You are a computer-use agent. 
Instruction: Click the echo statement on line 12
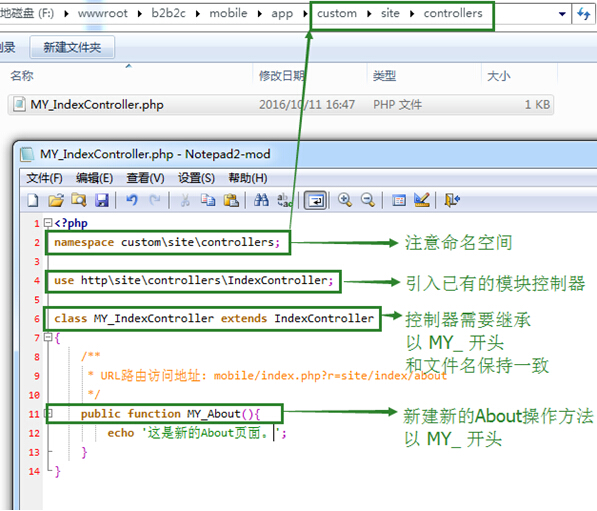click(196, 433)
